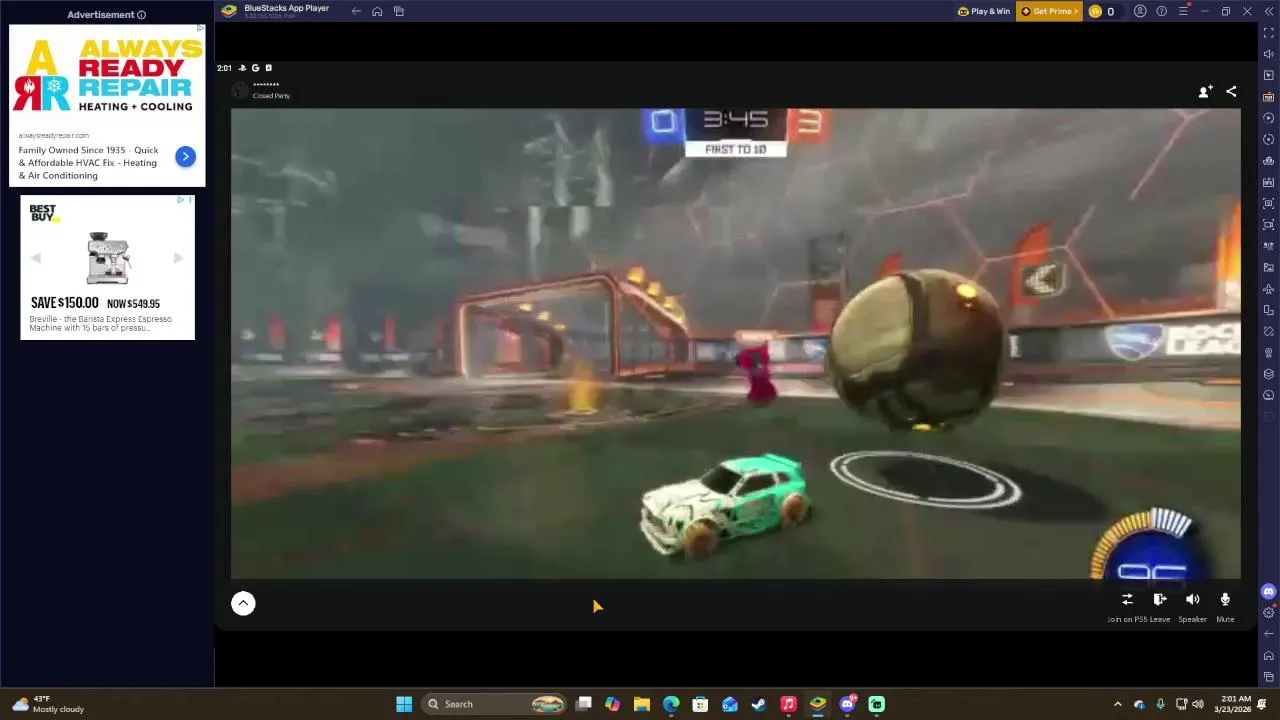This screenshot has width=1280, height=720.
Task: Open Discord from the taskbar
Action: click(847, 704)
